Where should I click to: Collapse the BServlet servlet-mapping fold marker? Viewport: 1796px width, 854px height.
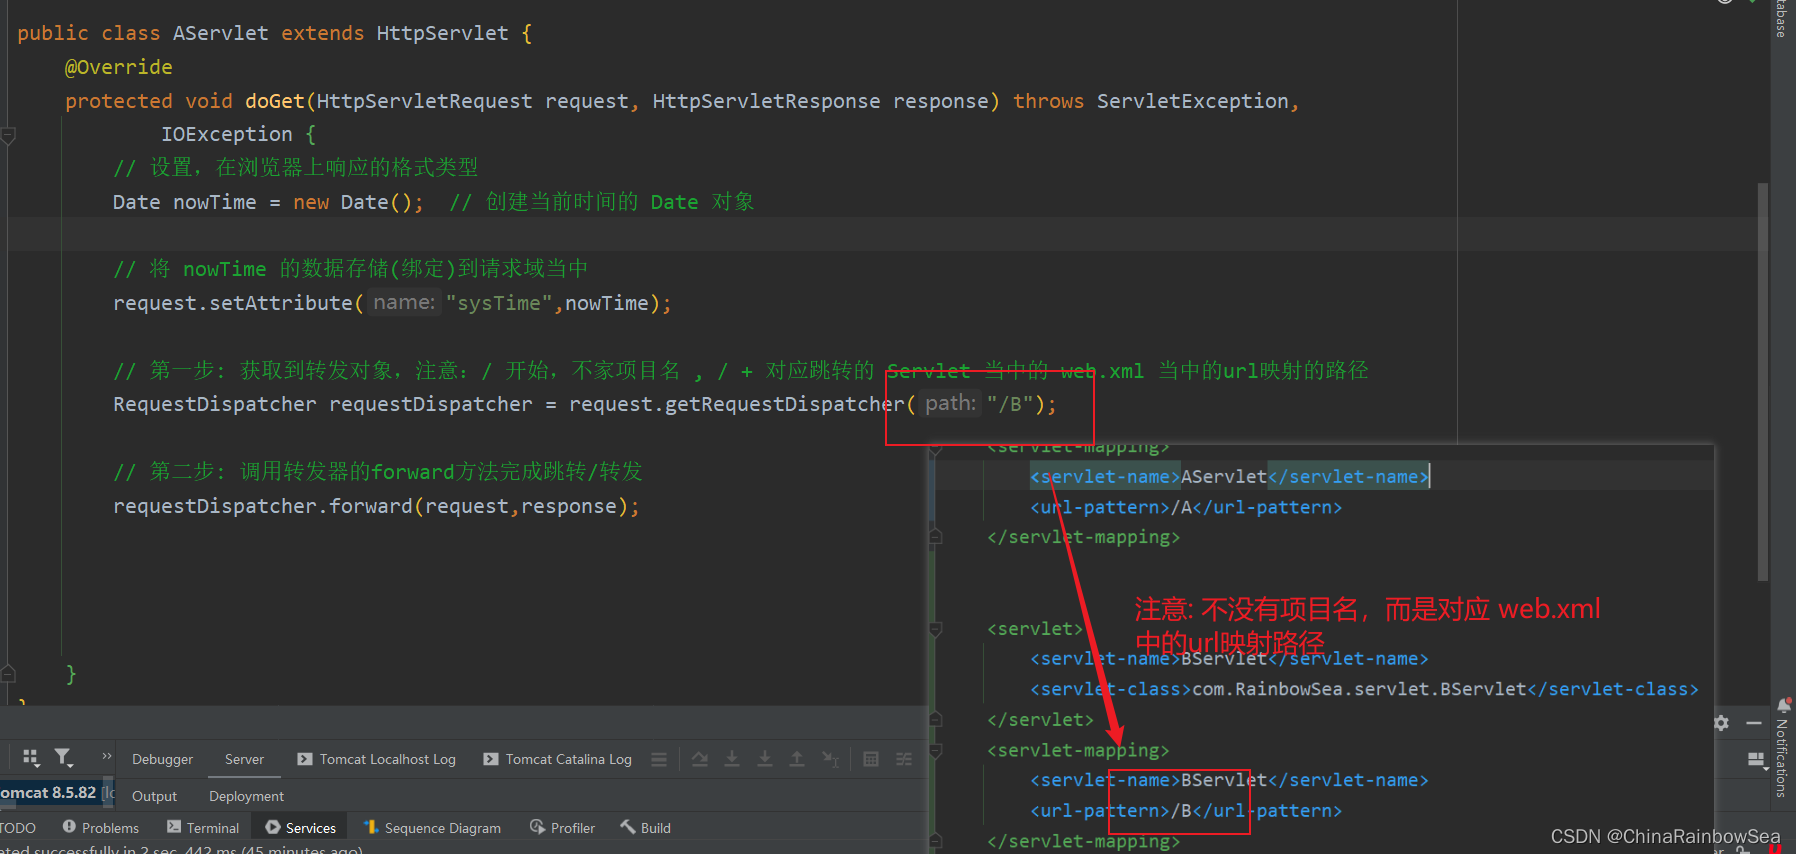pos(936,750)
